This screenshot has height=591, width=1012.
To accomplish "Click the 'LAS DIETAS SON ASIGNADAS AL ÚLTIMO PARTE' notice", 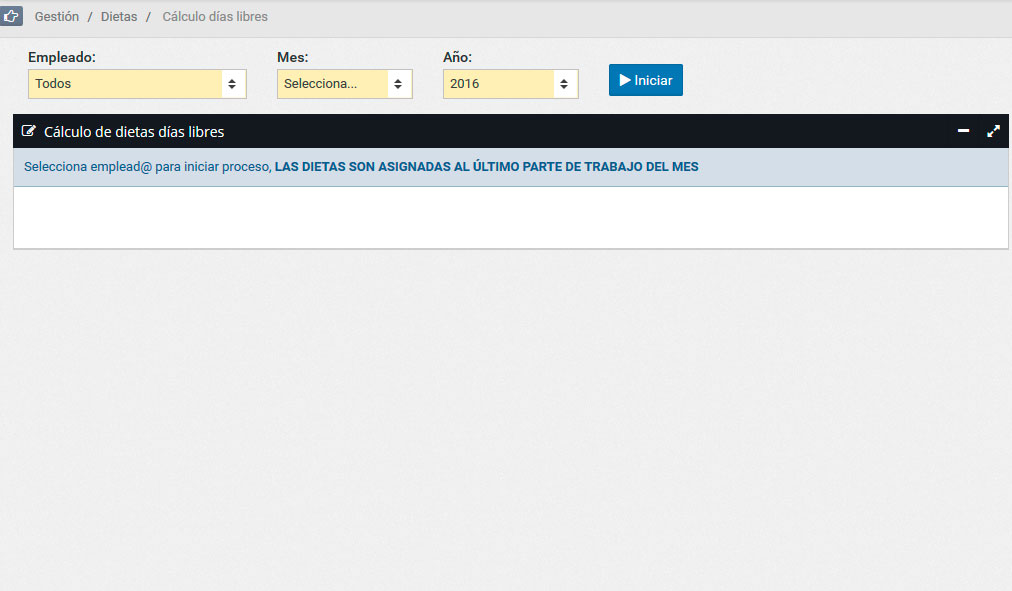I will coord(487,166).
